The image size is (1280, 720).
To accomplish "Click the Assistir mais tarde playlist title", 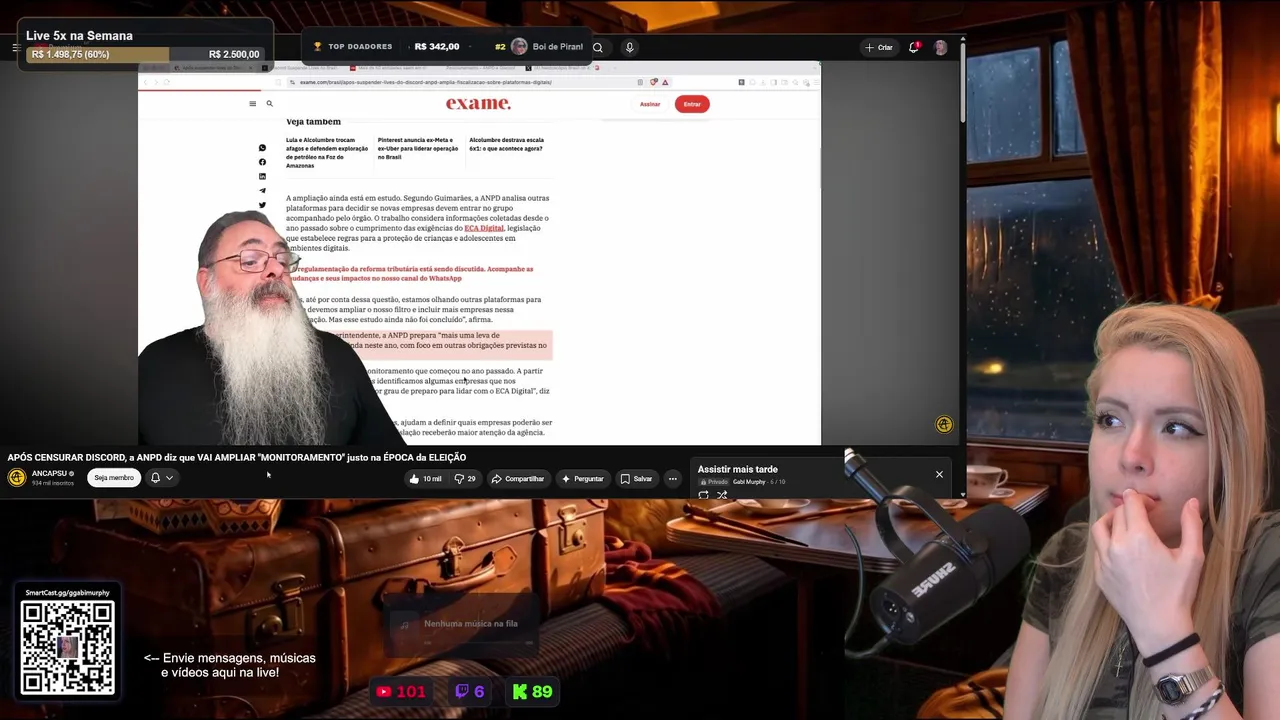I will tap(738, 469).
